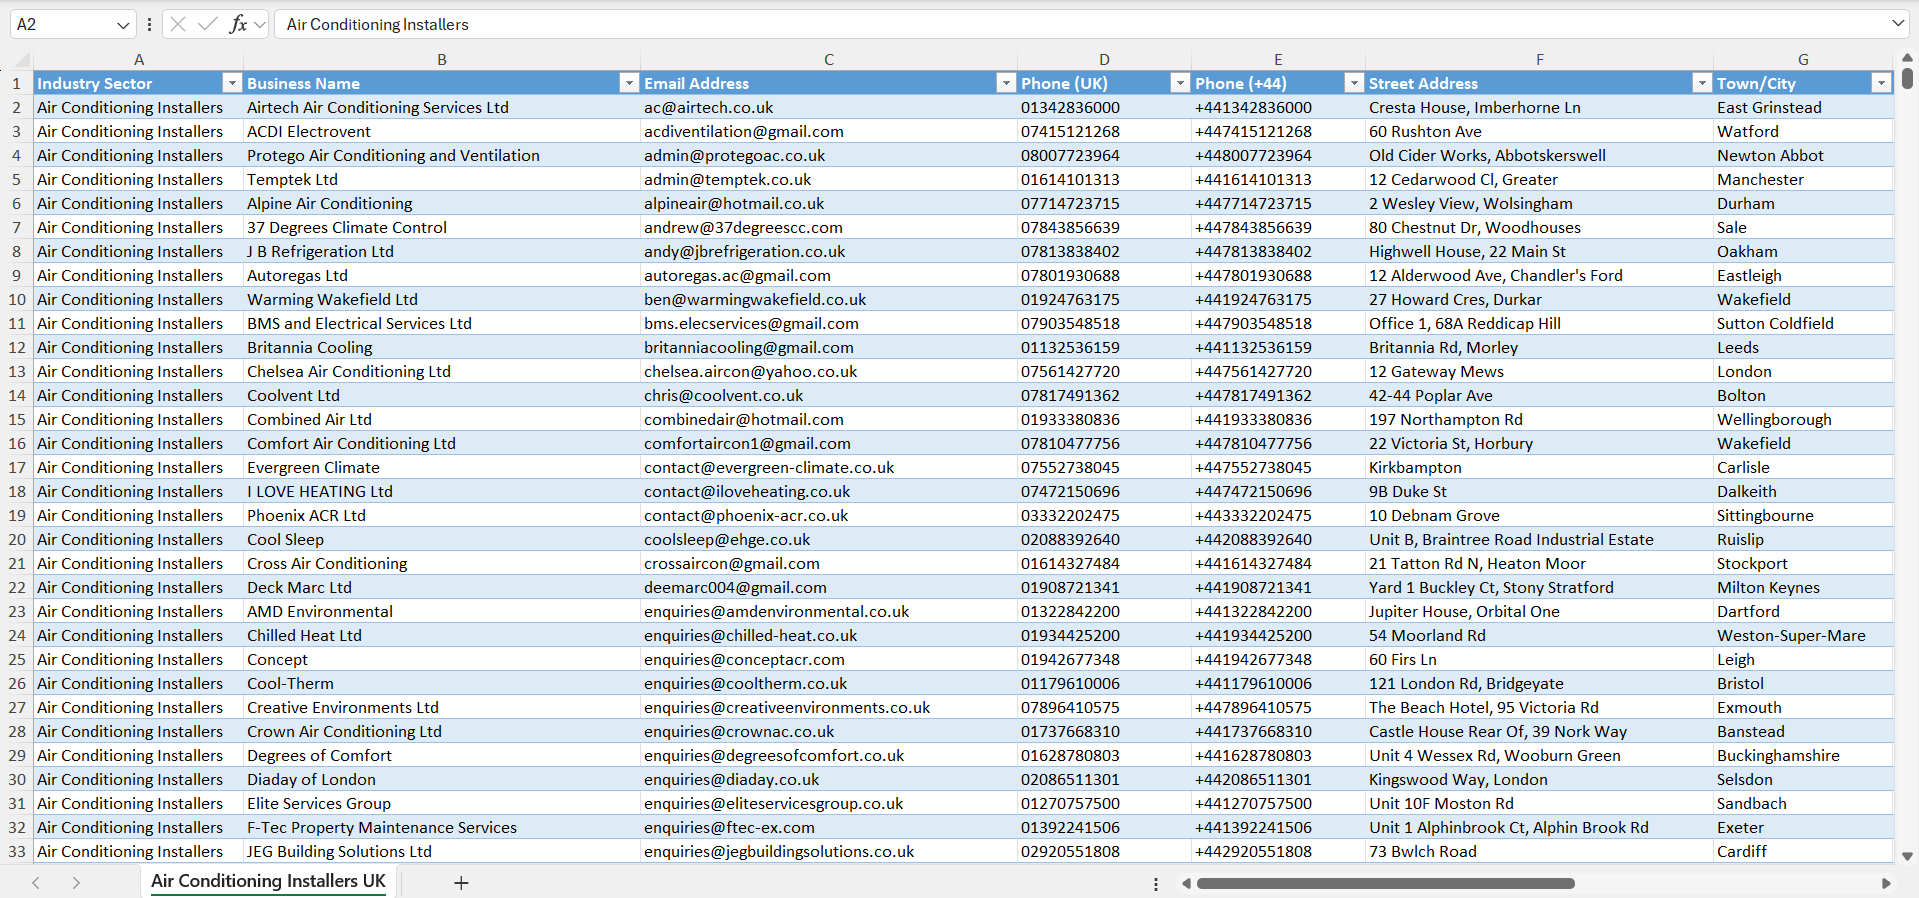The image size is (1919, 898).
Task: Click the vertical scroll up arrow
Action: 1907,58
